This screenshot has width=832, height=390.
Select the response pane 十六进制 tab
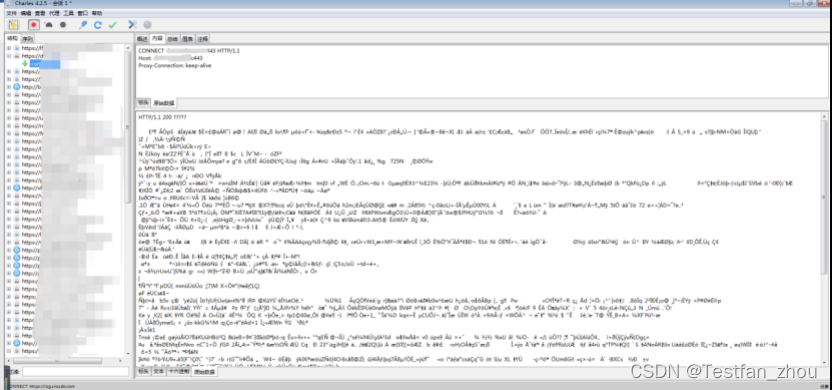(178, 372)
